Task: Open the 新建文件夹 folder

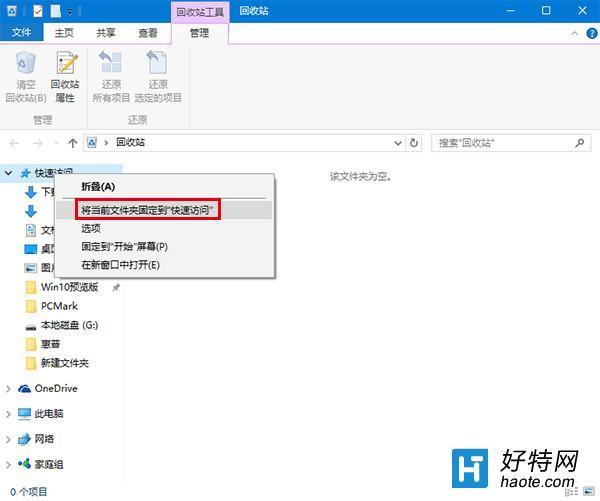Action: [57, 363]
